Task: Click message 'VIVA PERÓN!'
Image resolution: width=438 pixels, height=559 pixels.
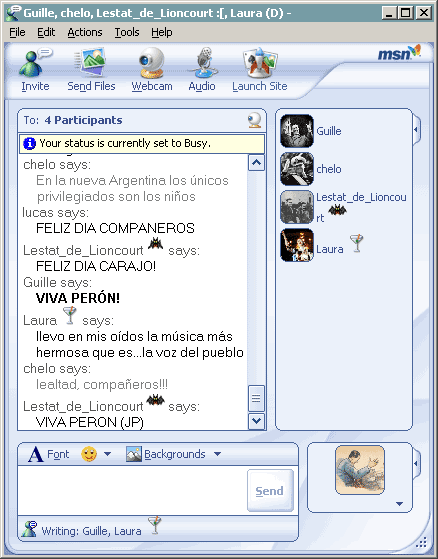Action: coord(78,298)
